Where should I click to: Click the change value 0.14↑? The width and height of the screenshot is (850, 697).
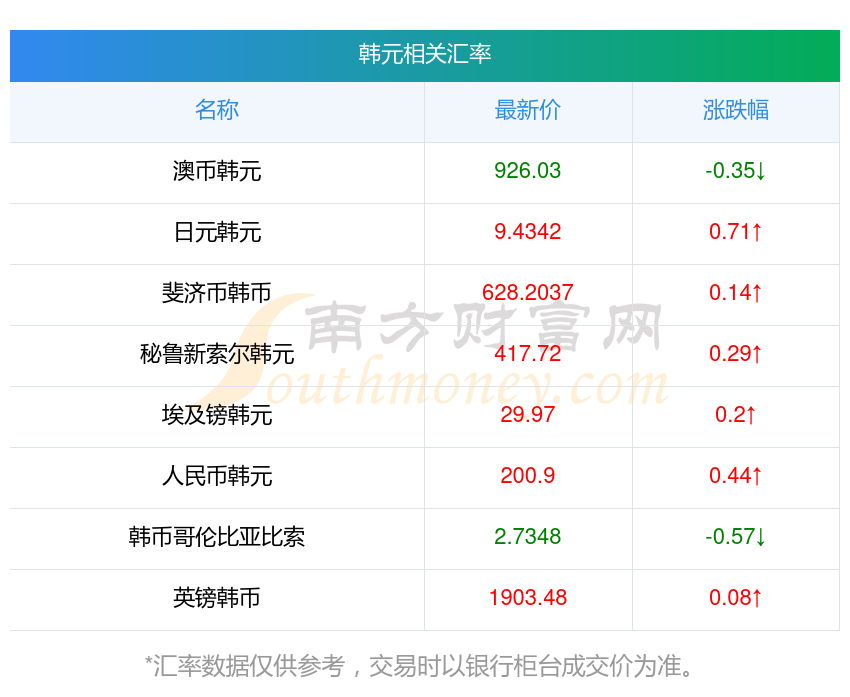point(735,293)
